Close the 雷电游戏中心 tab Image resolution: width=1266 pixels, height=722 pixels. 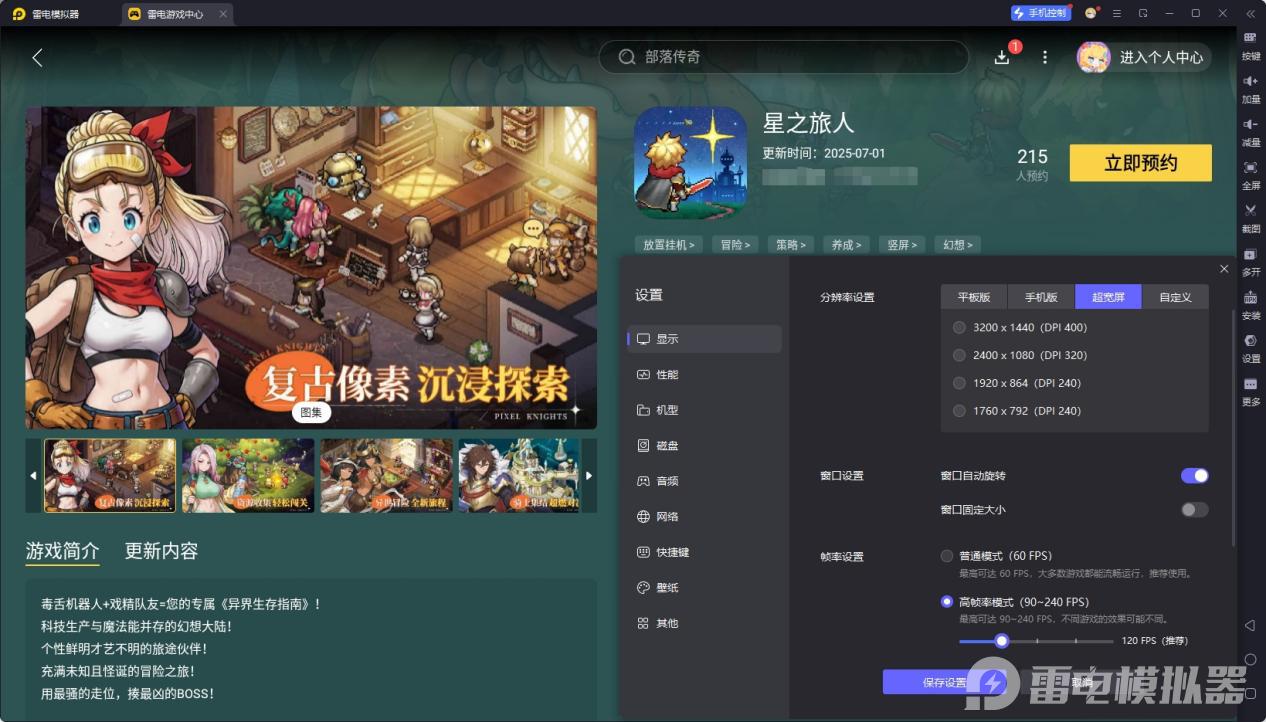pyautogui.click(x=222, y=14)
